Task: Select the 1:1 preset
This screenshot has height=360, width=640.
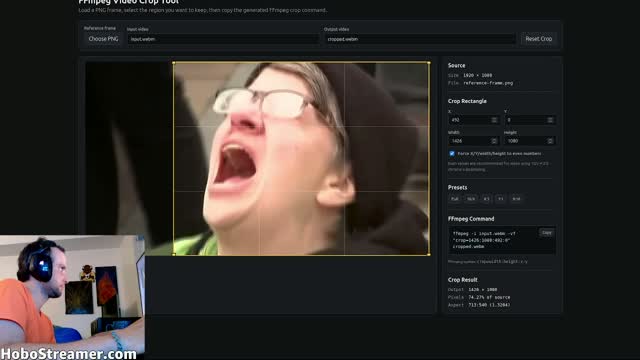Action: (x=500, y=199)
